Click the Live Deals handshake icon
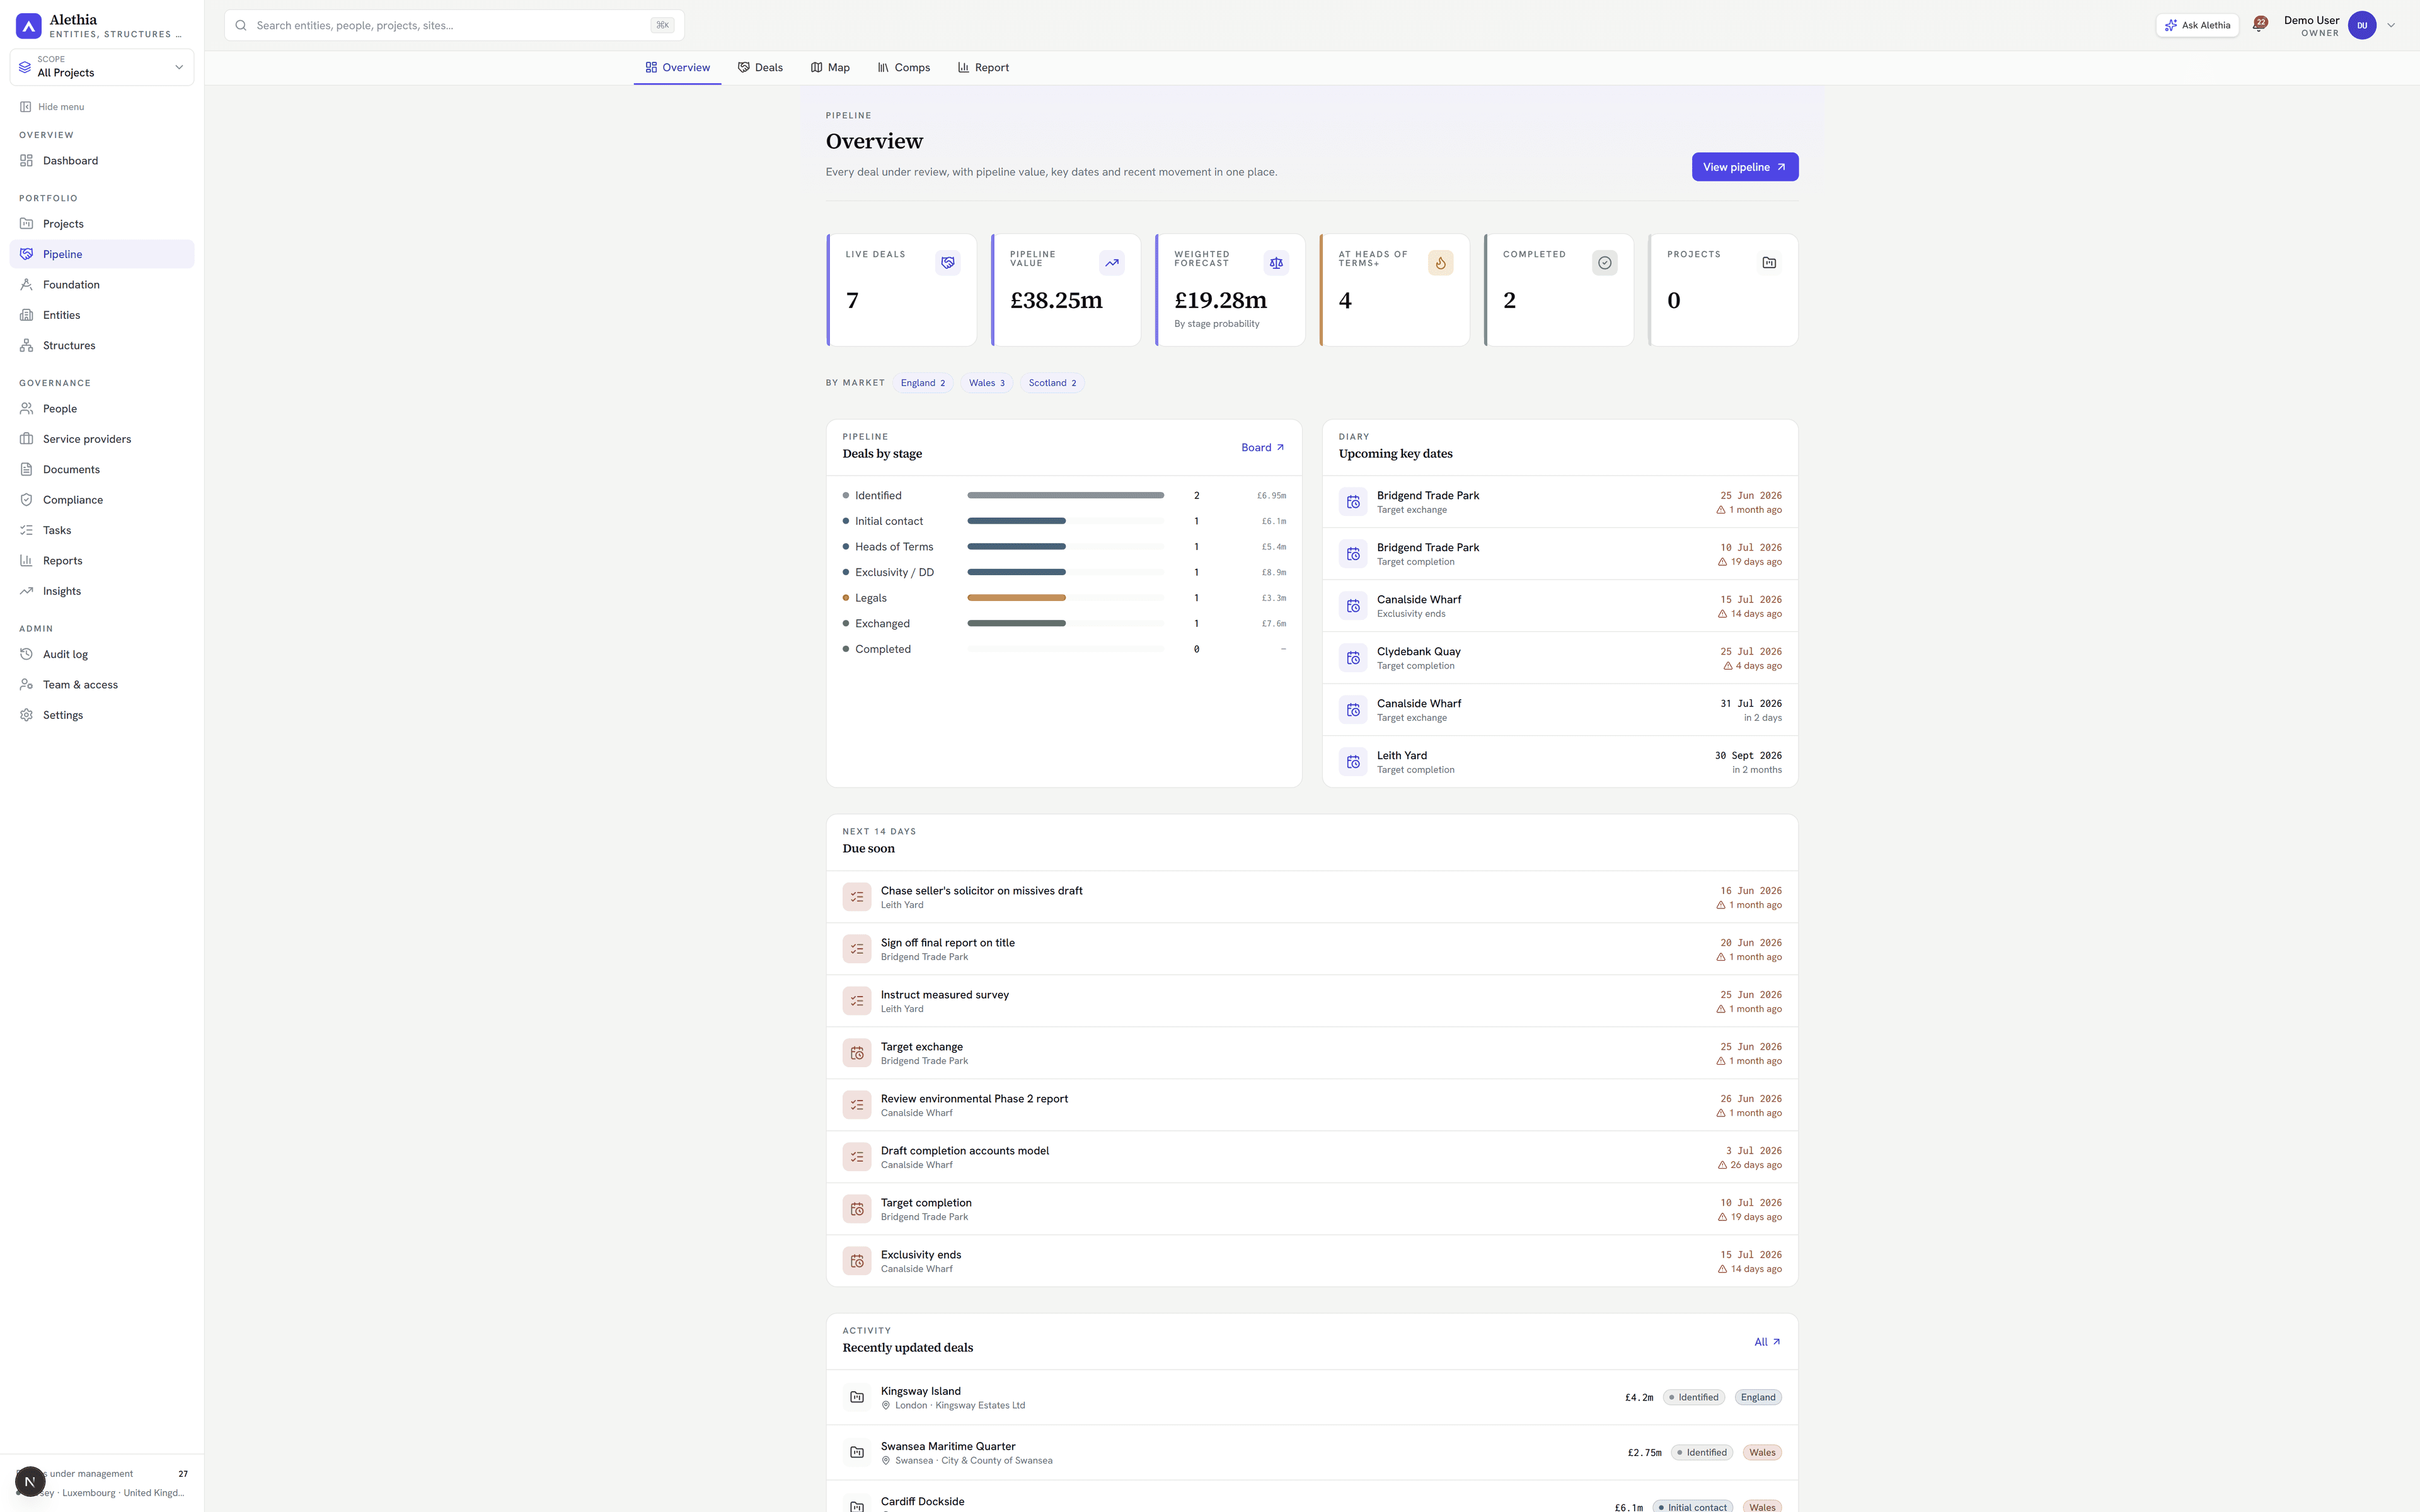Viewport: 2420px width, 1512px height. [x=947, y=263]
